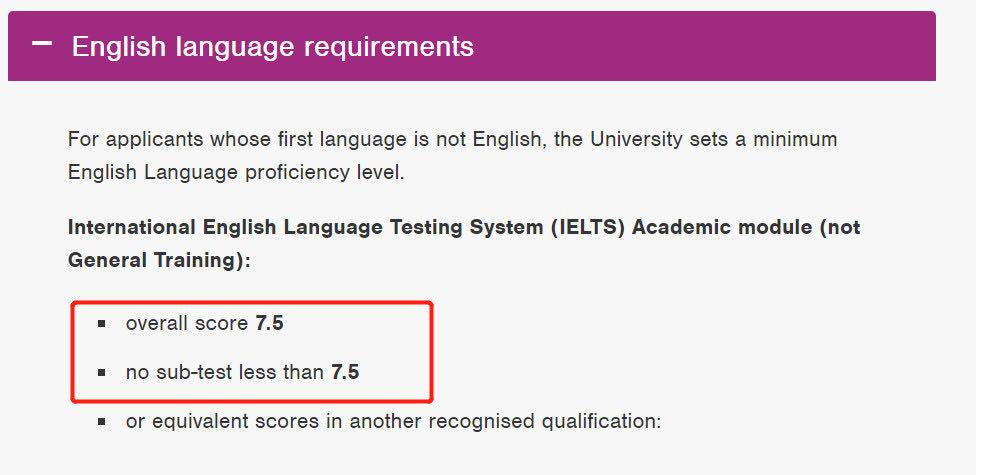Collapse section using the minus icon
The image size is (986, 475).
[x=41, y=45]
